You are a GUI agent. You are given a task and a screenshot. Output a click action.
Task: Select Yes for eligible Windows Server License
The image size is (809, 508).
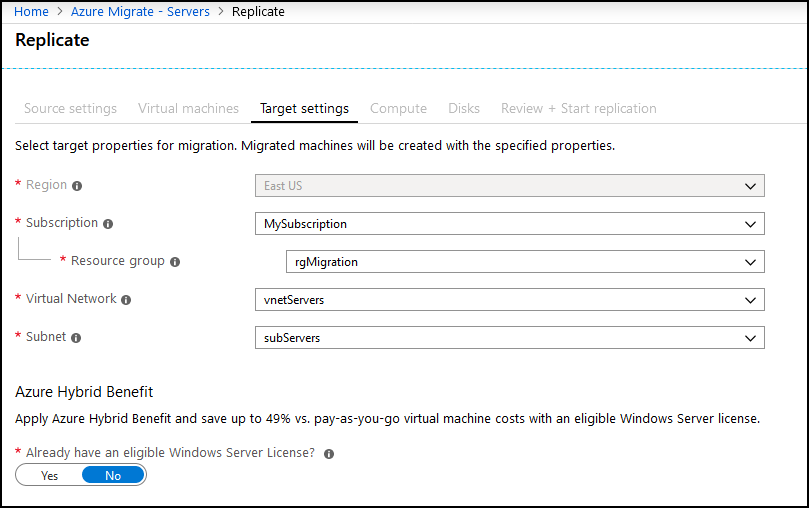point(50,476)
